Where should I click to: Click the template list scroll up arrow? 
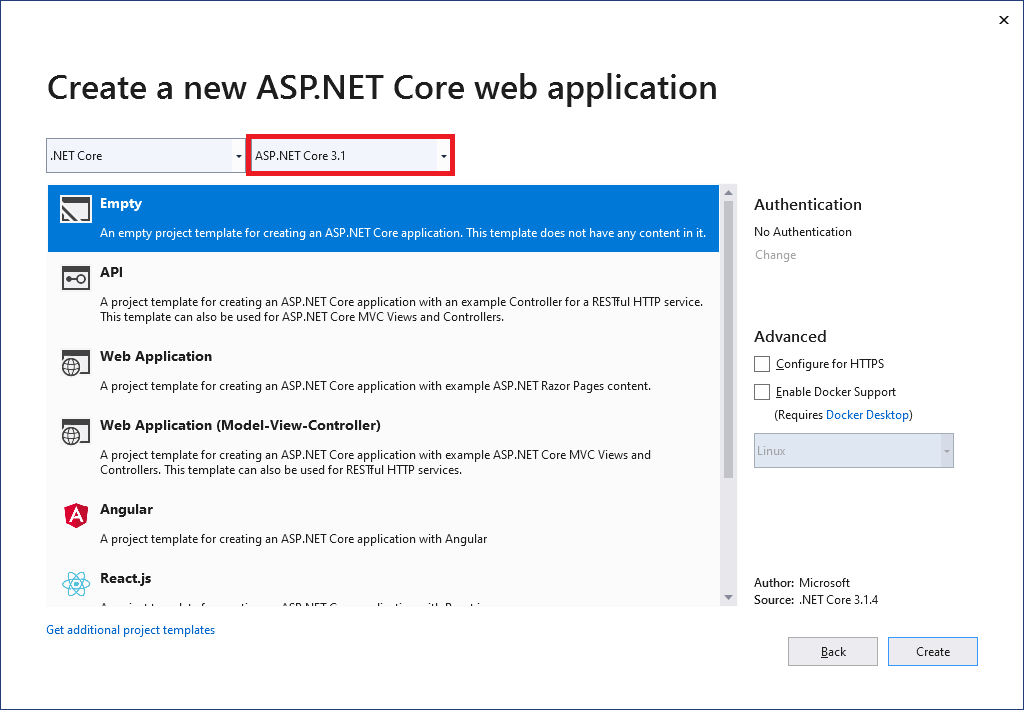pyautogui.click(x=728, y=193)
